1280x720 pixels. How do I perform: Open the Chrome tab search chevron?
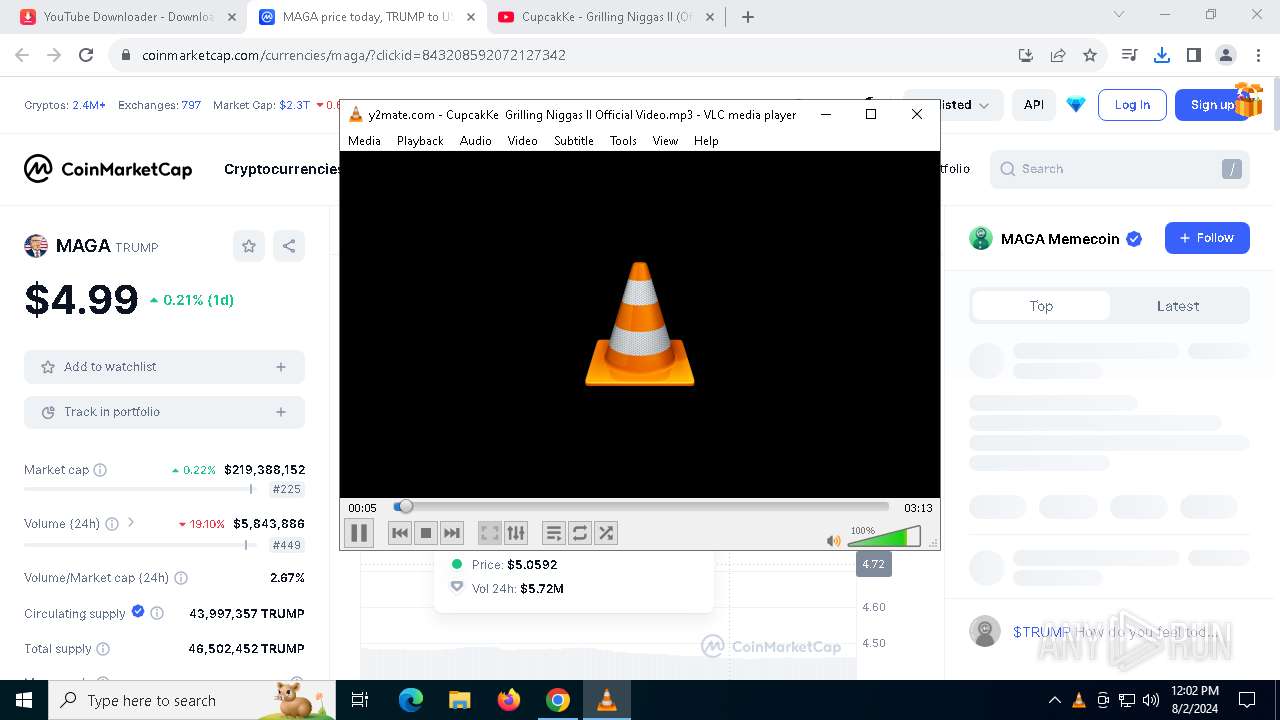pyautogui.click(x=1119, y=14)
